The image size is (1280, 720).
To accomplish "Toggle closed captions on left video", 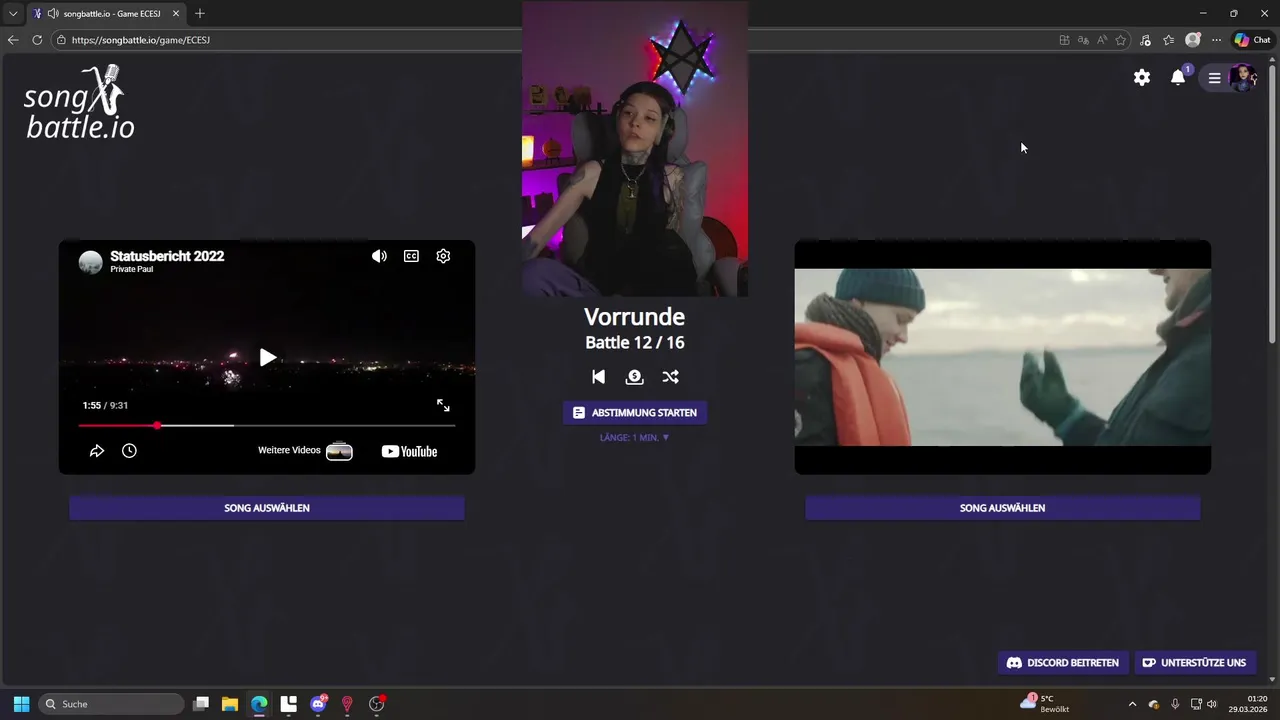I will point(411,256).
